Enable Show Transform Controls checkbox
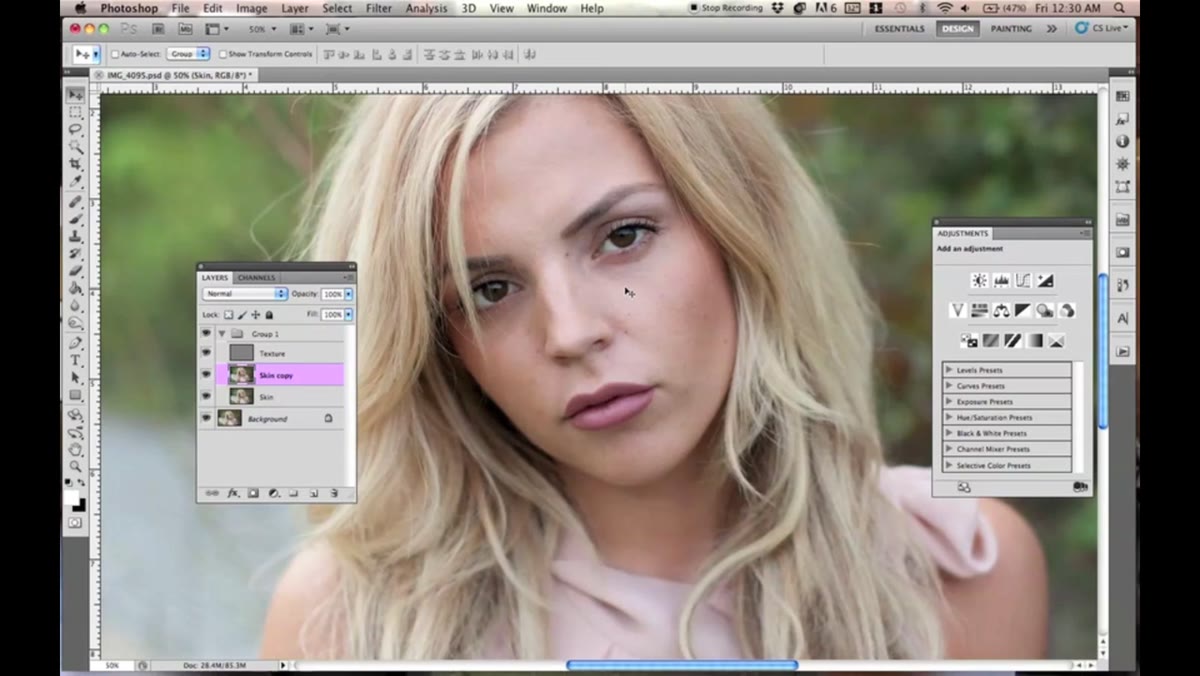Screen dimensions: 1200x676 pos(223,54)
